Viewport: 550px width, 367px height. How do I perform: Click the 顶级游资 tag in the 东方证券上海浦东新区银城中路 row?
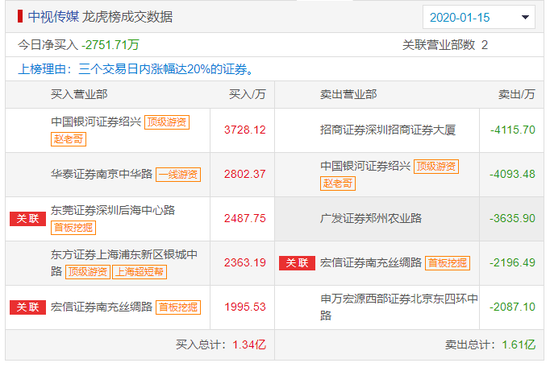[x=88, y=272]
